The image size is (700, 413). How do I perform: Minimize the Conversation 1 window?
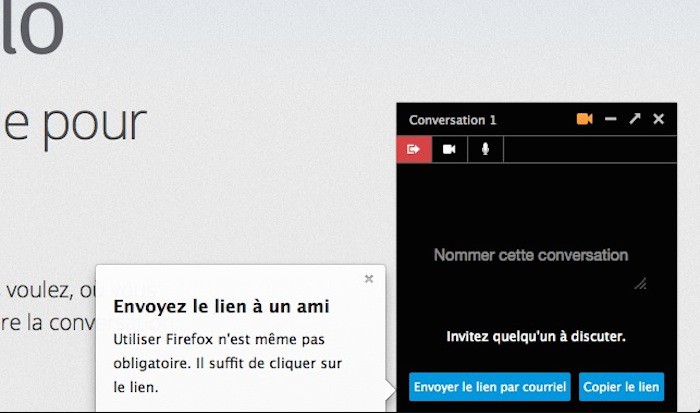[610, 119]
